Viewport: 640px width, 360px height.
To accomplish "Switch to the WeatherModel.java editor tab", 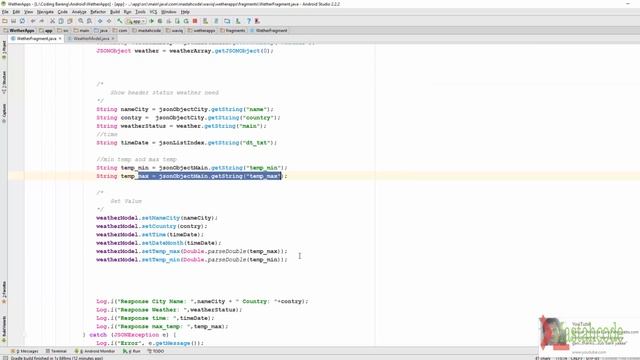I will pyautogui.click(x=91, y=38).
